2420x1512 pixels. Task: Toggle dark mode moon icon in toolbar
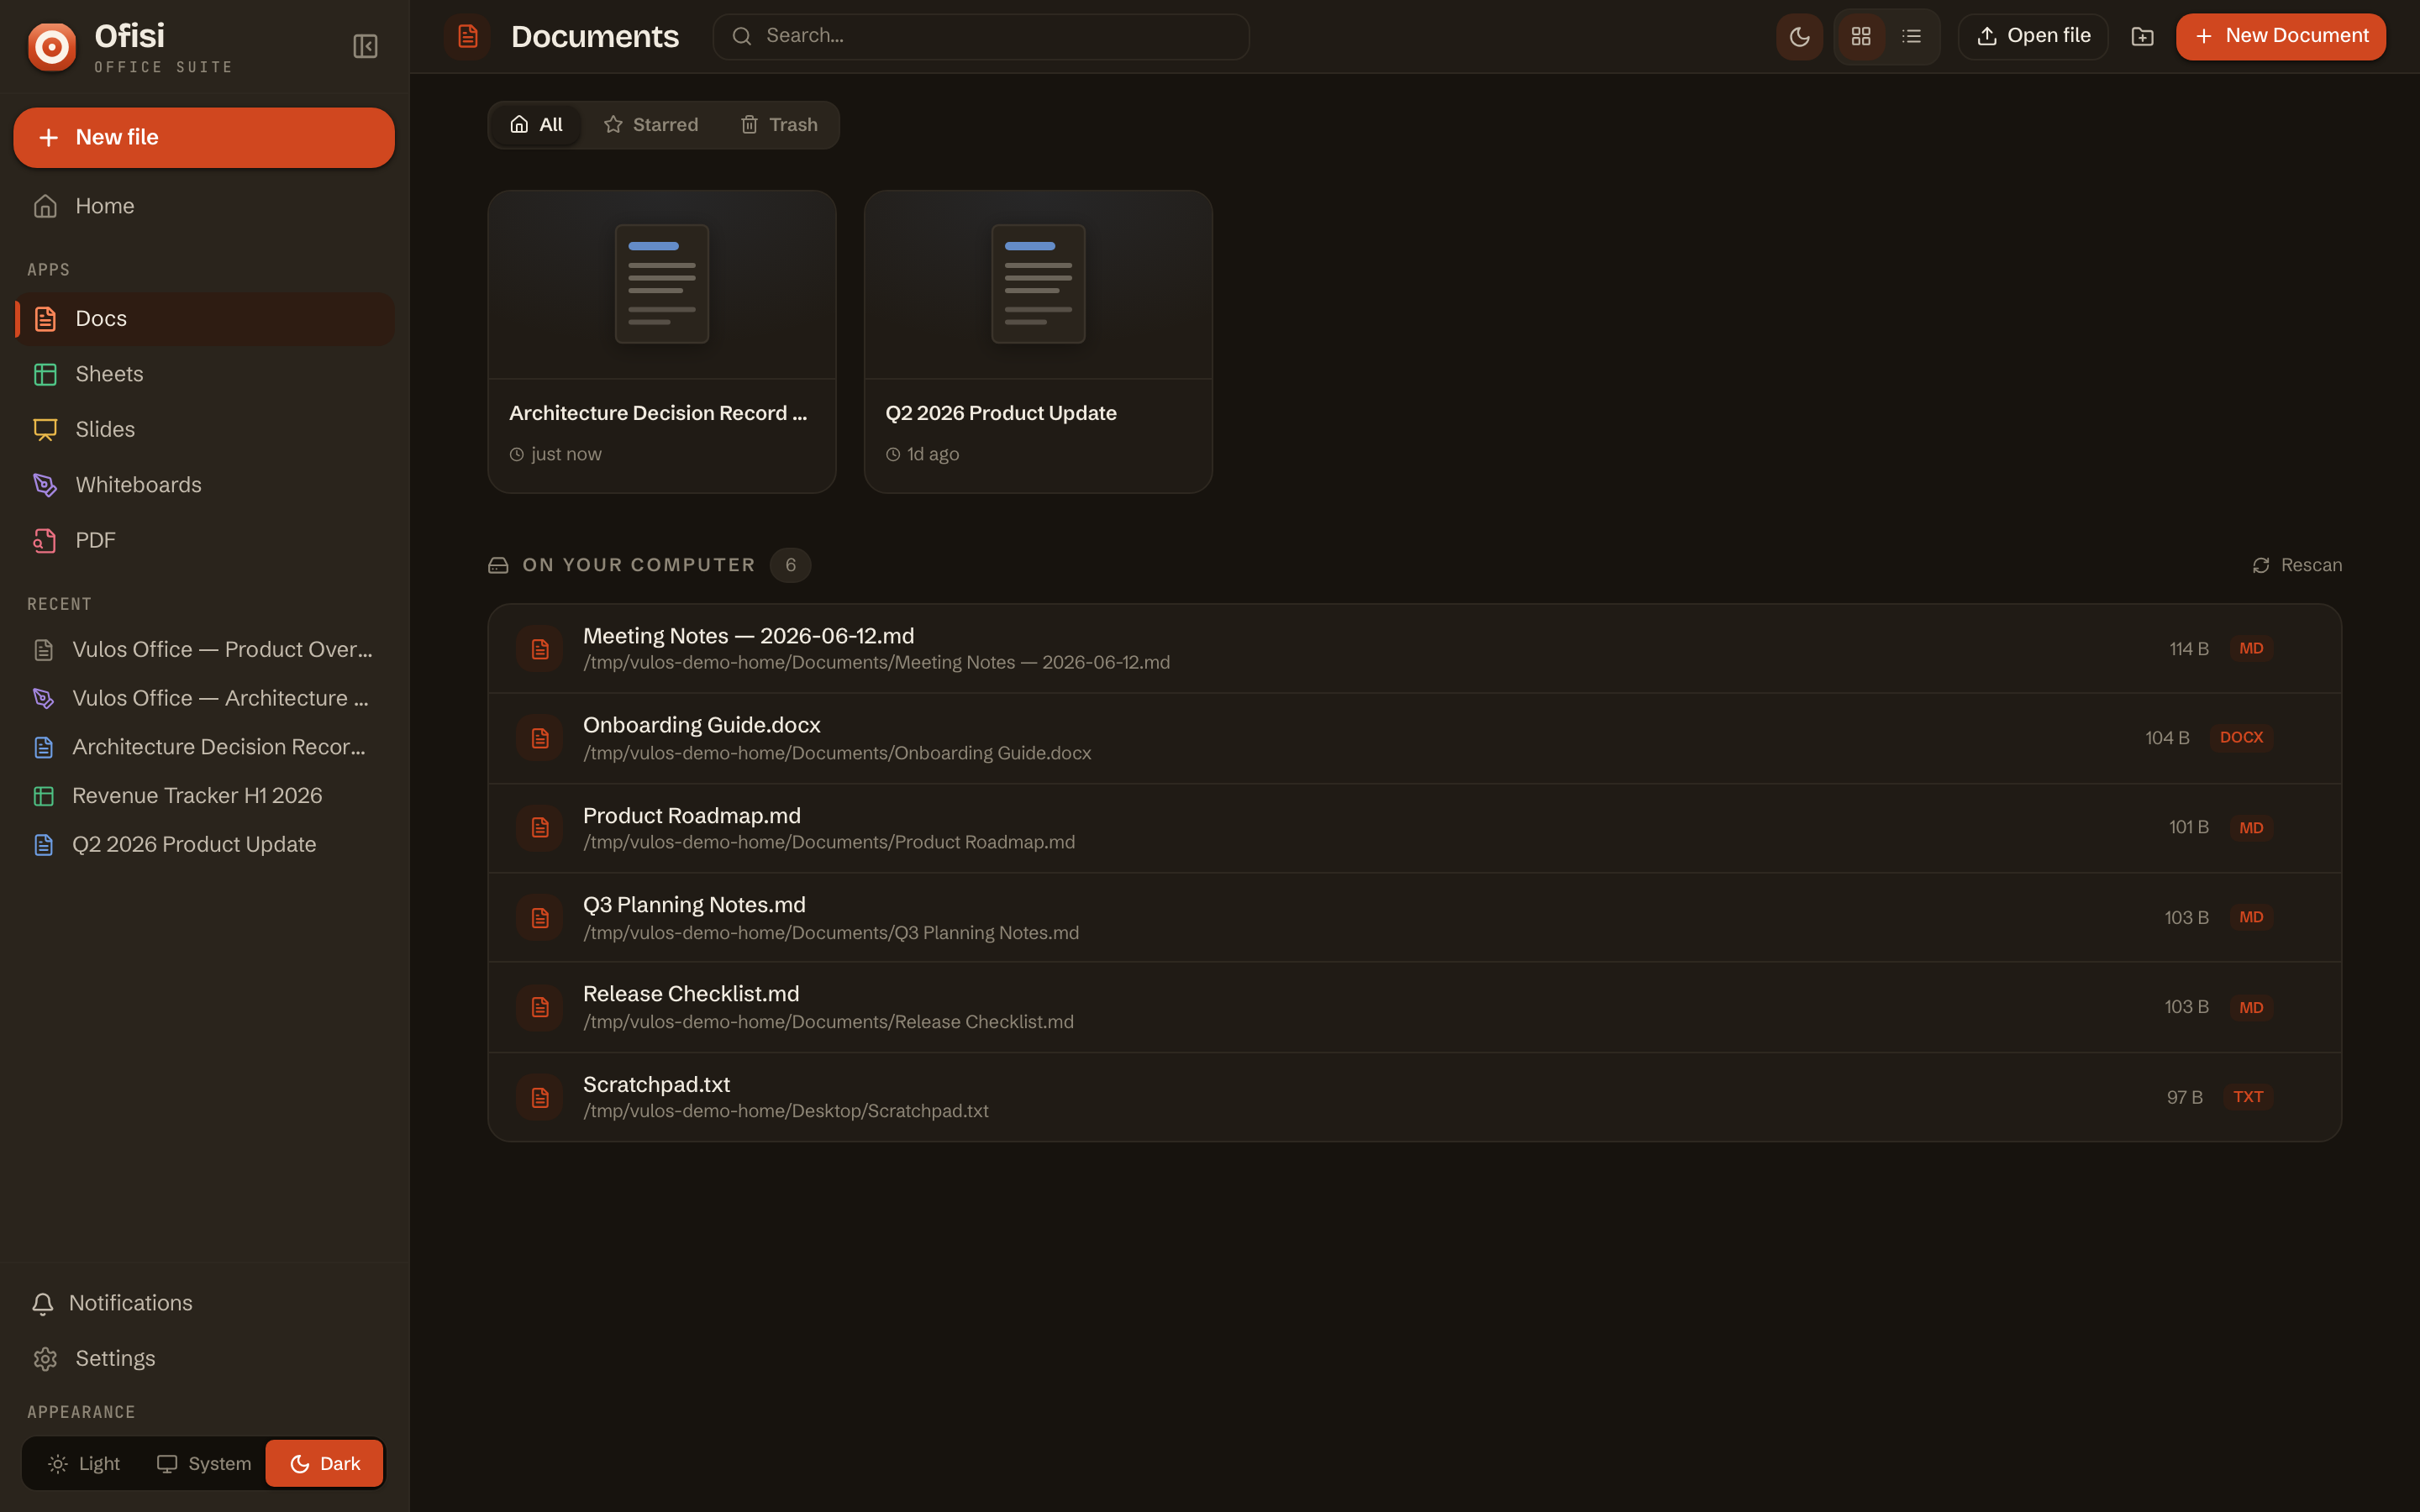click(1799, 37)
